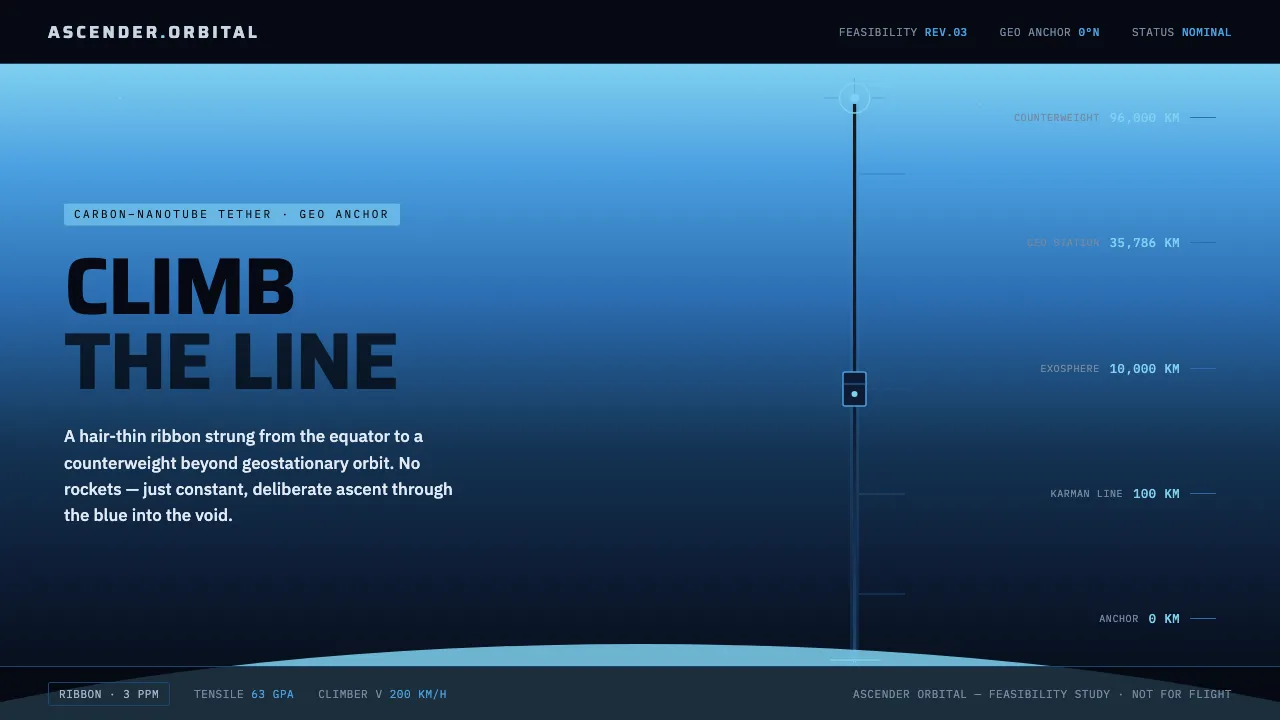This screenshot has width=1280, height=720.
Task: Select the EXOSPHERE 10,000 KM marker
Action: [x=1127, y=369]
